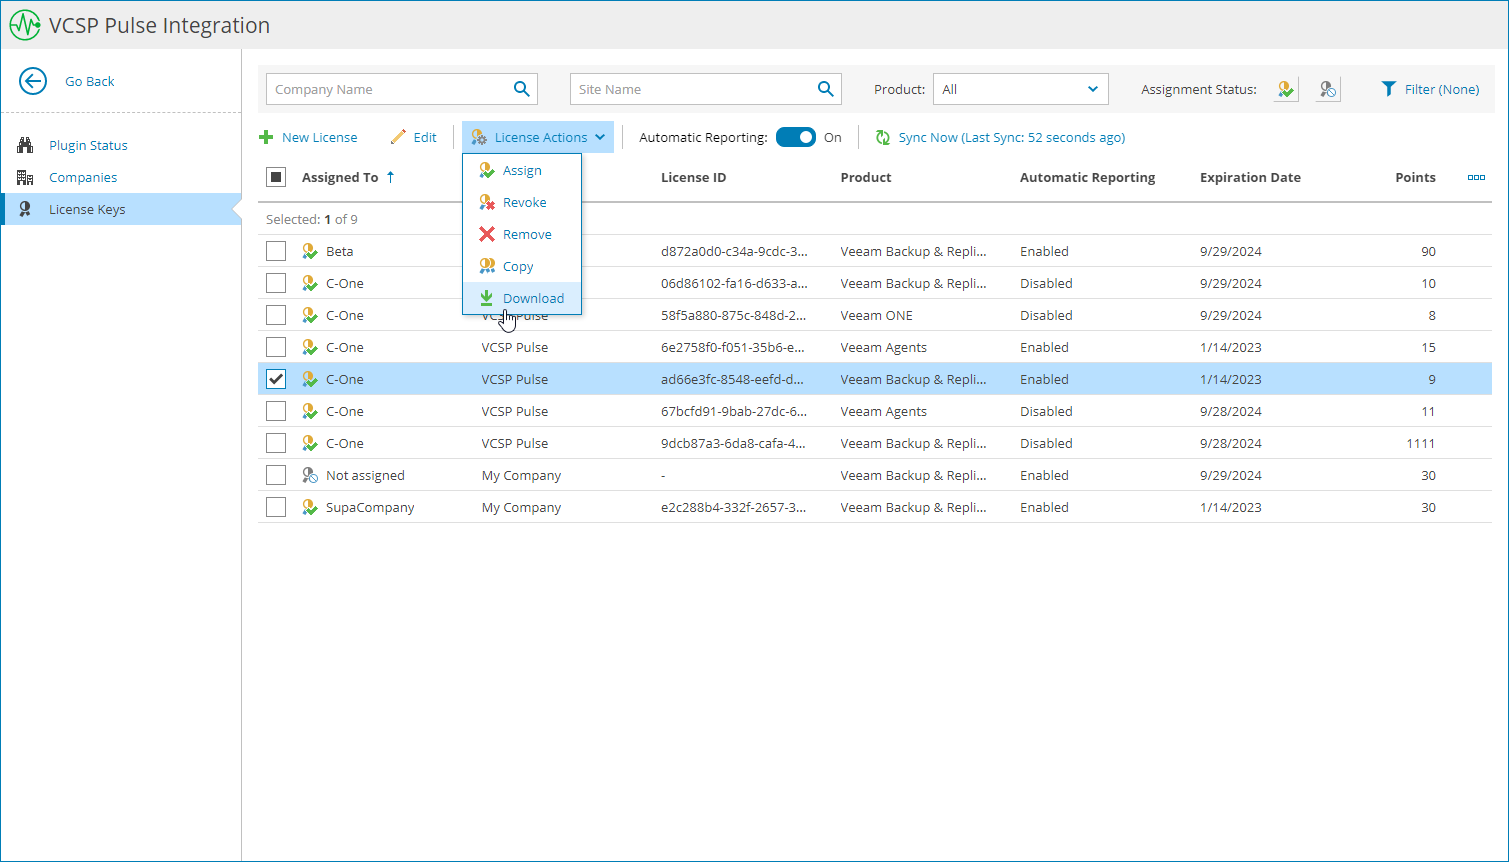The image size is (1509, 862).
Task: Click the Edit button
Action: coord(414,137)
